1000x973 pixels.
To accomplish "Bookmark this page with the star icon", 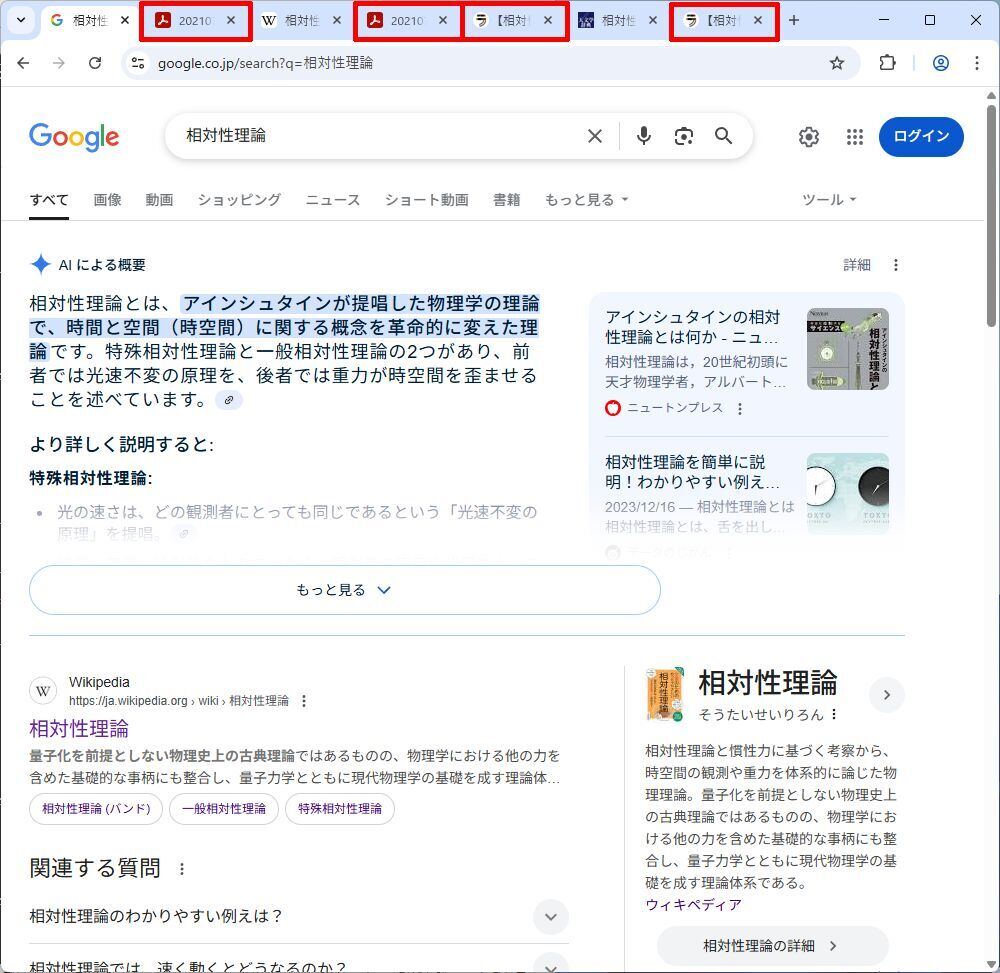I will coord(837,63).
